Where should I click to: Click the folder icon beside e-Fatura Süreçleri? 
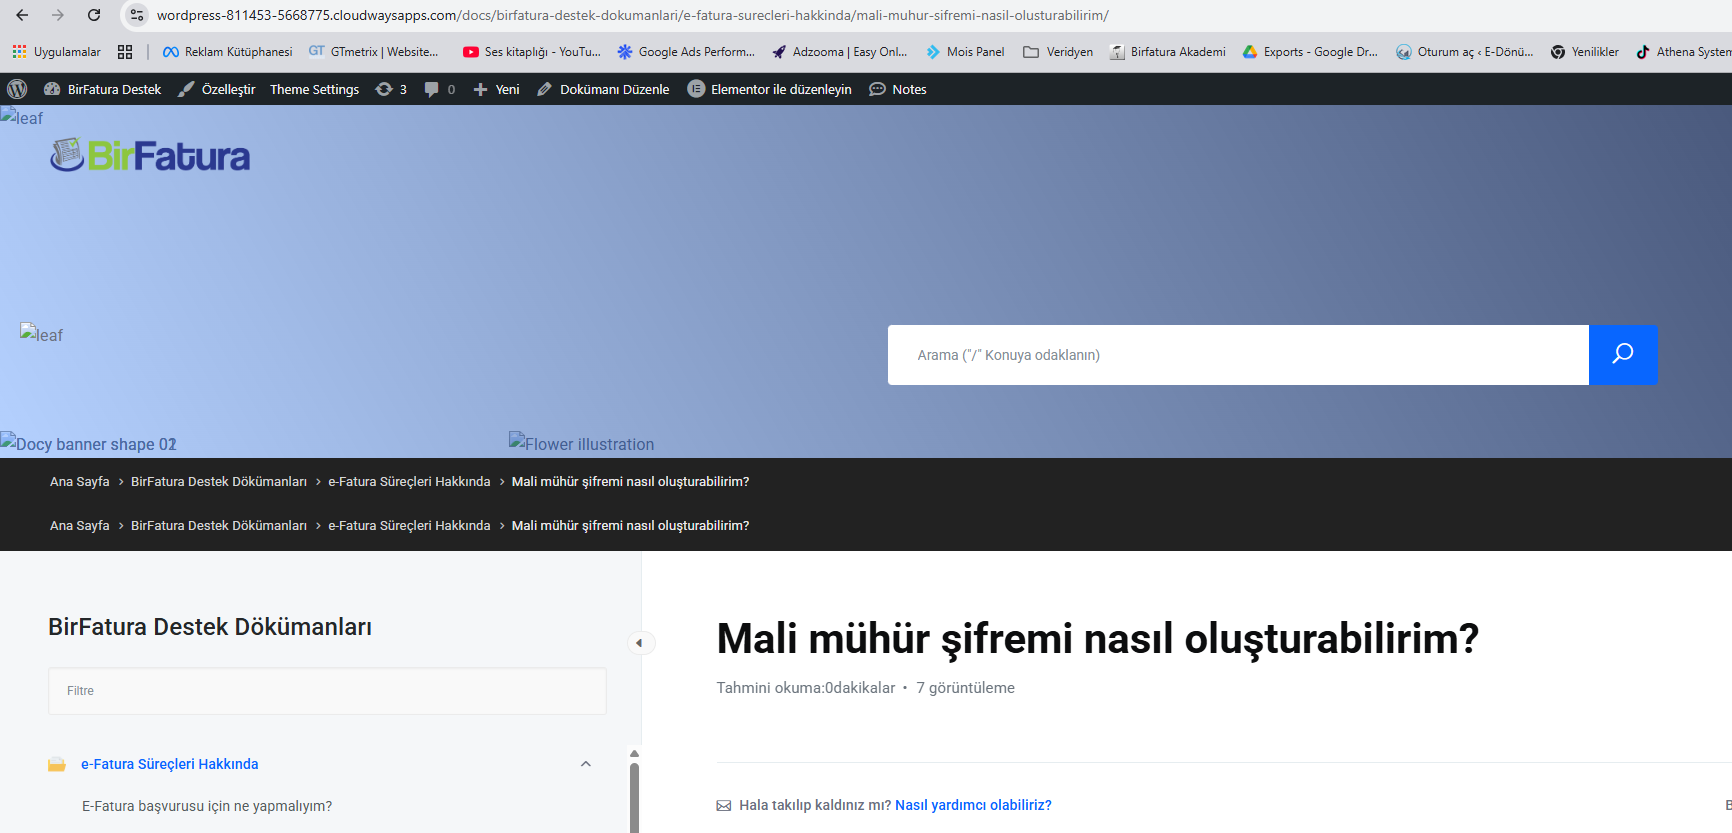(57, 764)
